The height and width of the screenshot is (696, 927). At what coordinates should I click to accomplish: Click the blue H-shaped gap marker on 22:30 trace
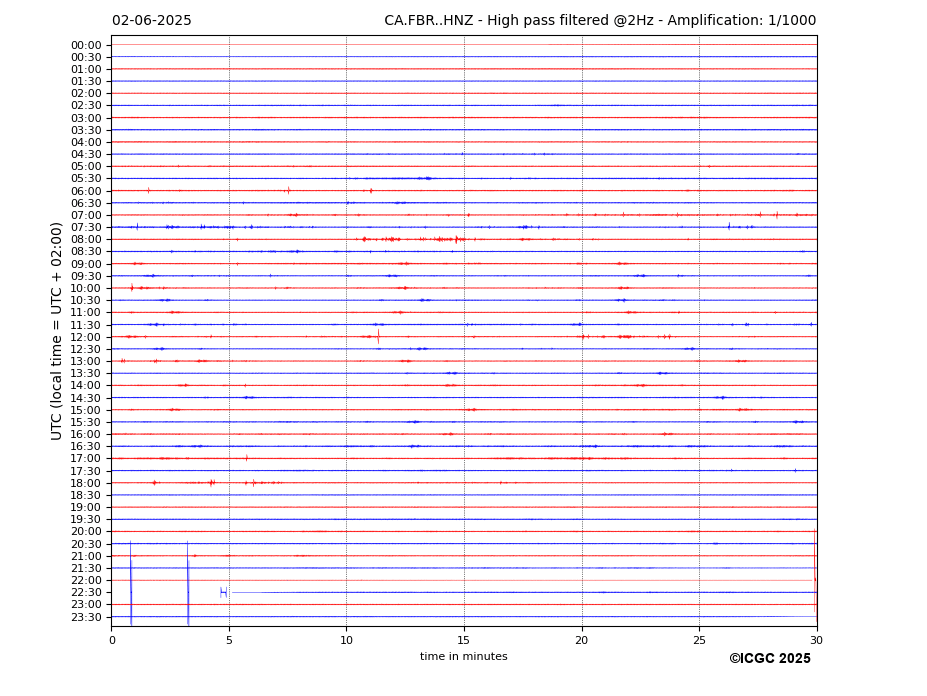tap(223, 593)
